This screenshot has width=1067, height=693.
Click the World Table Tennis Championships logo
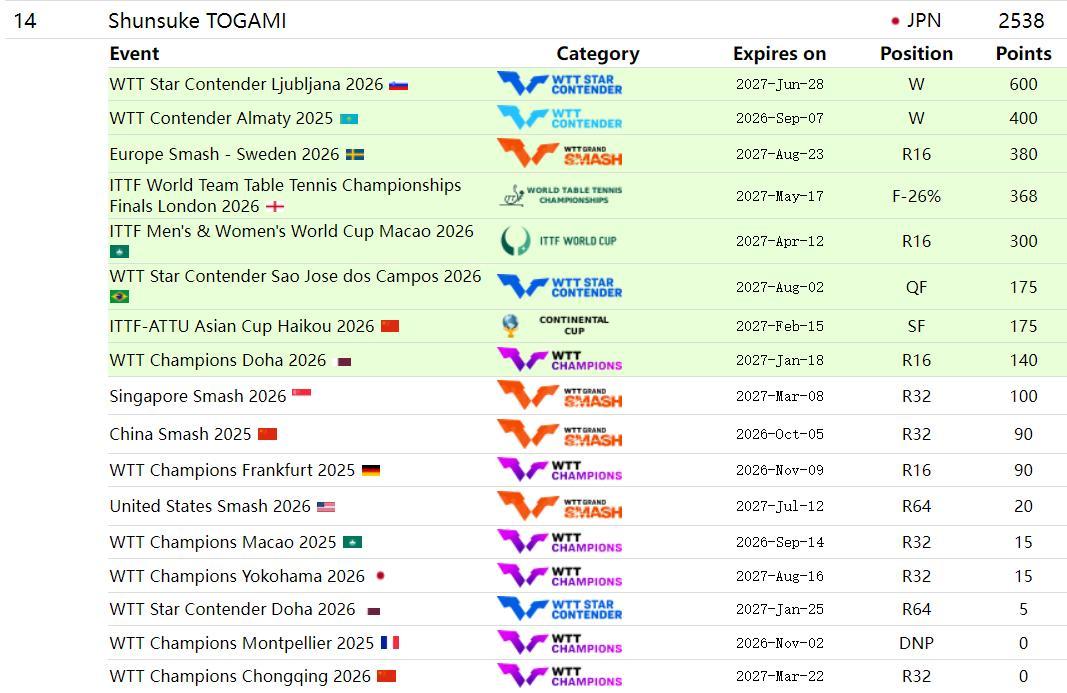pyautogui.click(x=561, y=195)
